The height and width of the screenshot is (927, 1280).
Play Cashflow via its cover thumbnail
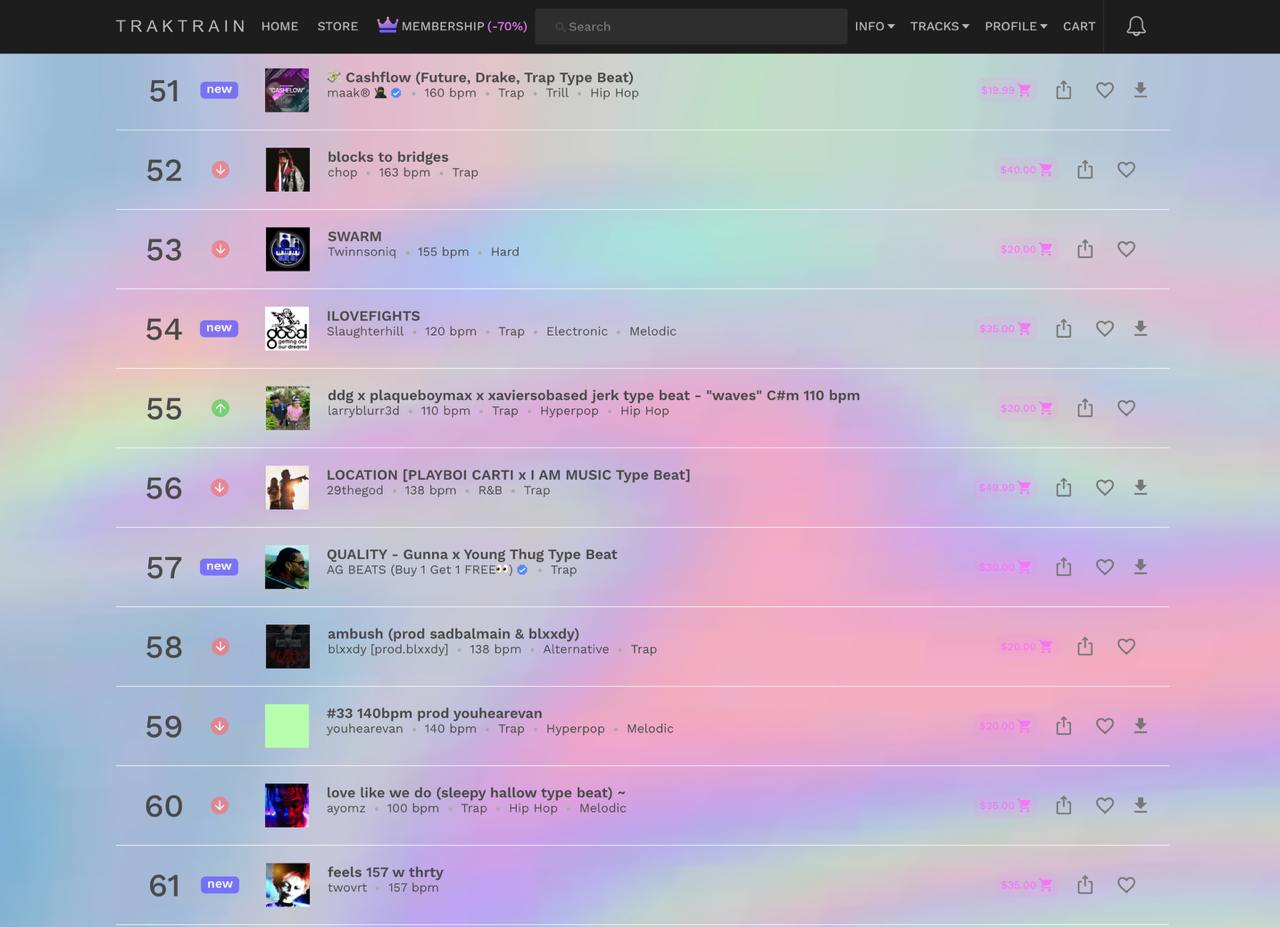287,90
